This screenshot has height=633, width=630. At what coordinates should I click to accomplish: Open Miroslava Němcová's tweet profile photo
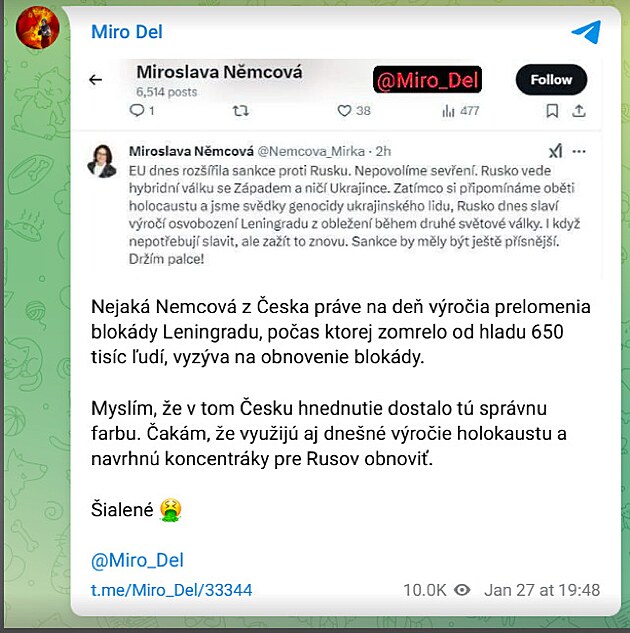click(x=102, y=161)
